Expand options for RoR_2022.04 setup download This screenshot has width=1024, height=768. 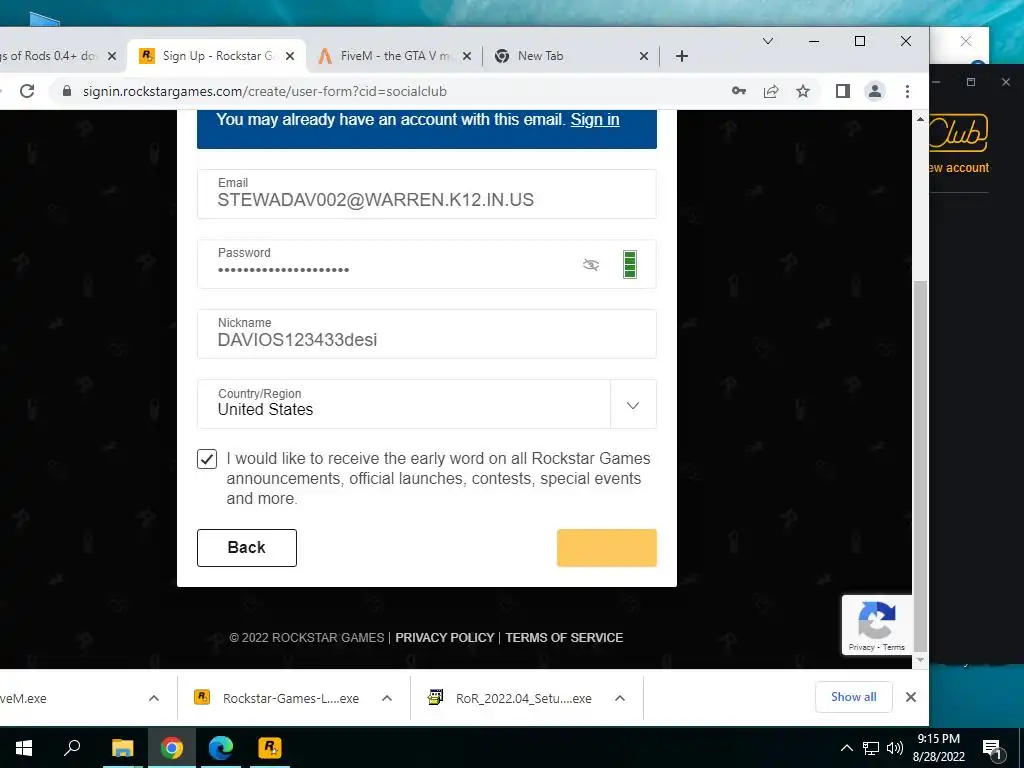pyautogui.click(x=620, y=698)
